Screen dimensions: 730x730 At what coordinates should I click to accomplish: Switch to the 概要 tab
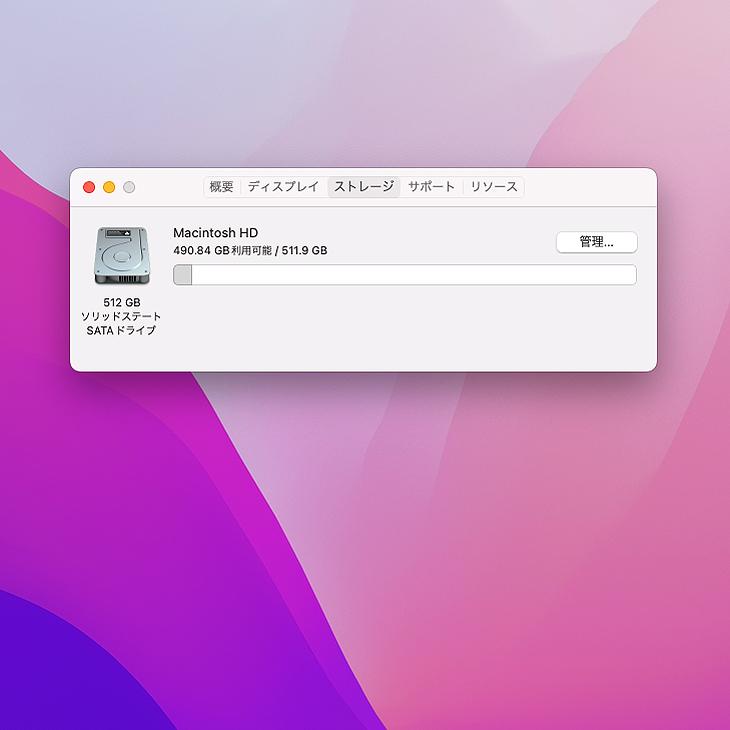pyautogui.click(x=221, y=187)
